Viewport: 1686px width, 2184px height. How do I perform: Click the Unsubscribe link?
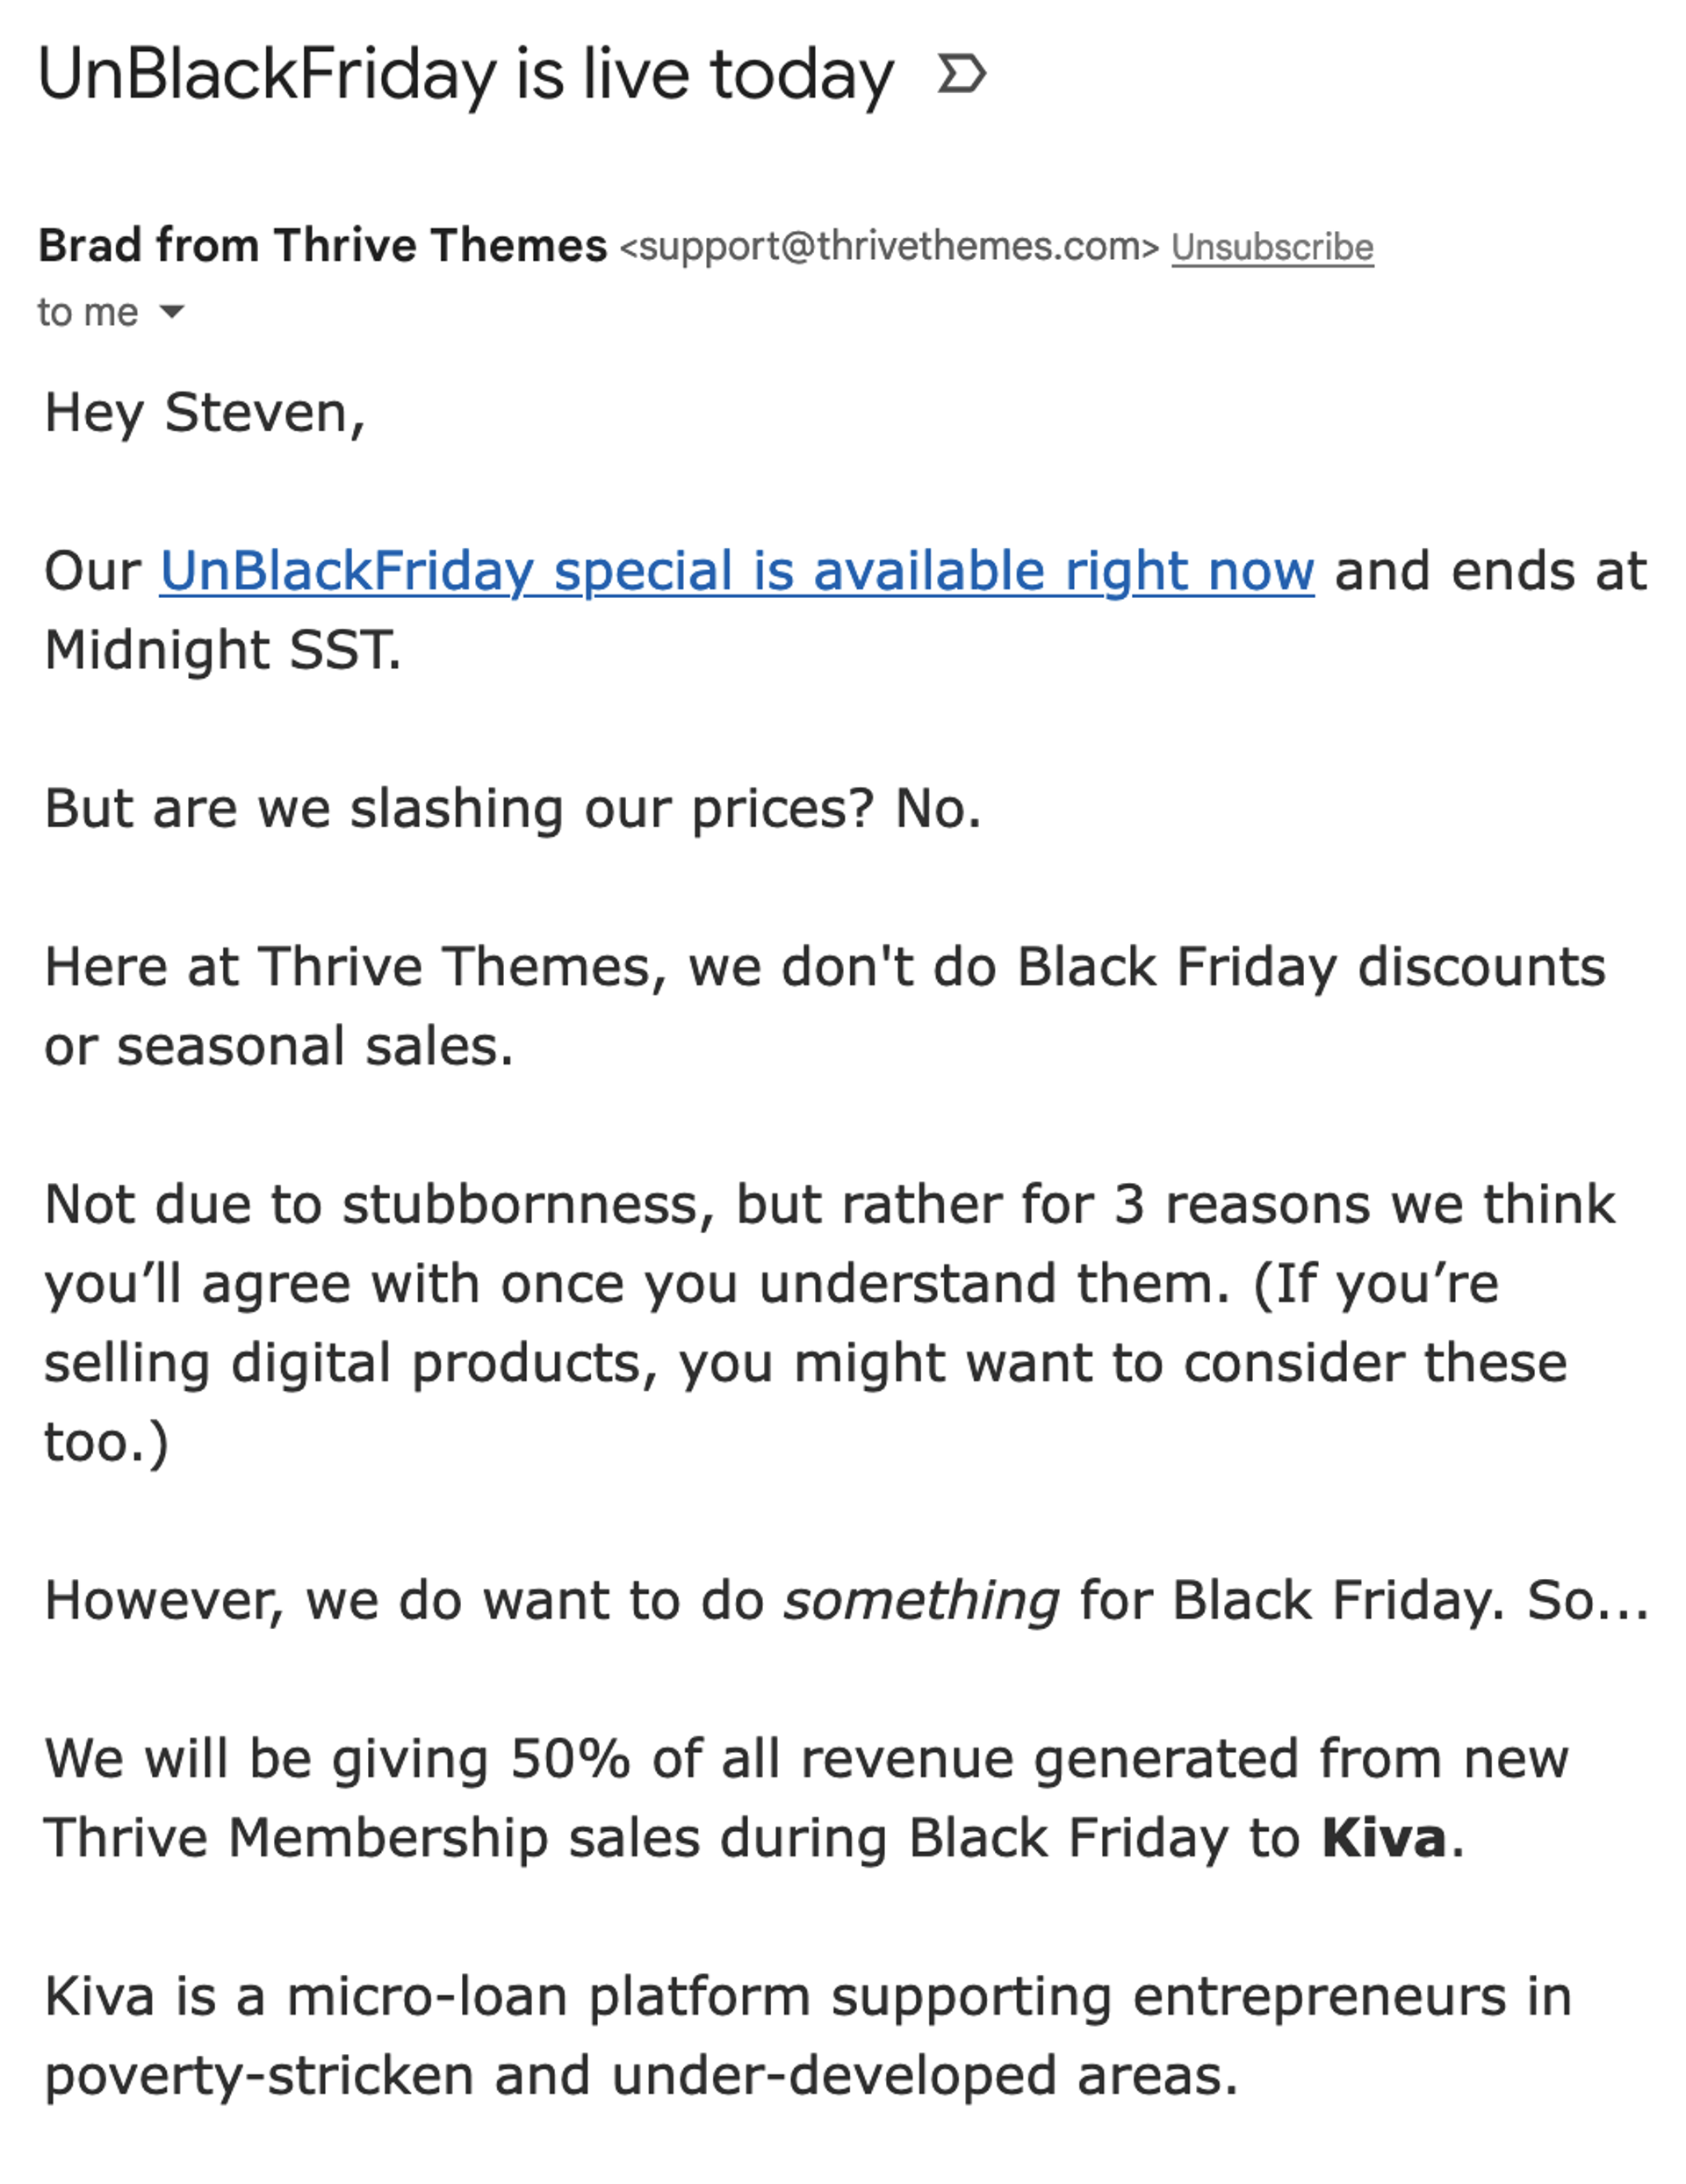1272,247
